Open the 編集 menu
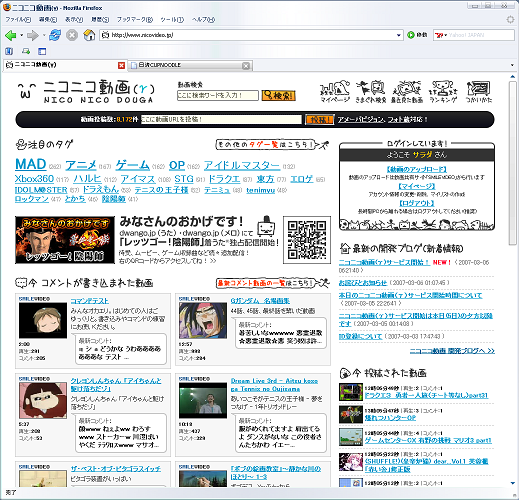519x500 pixels. (48, 20)
